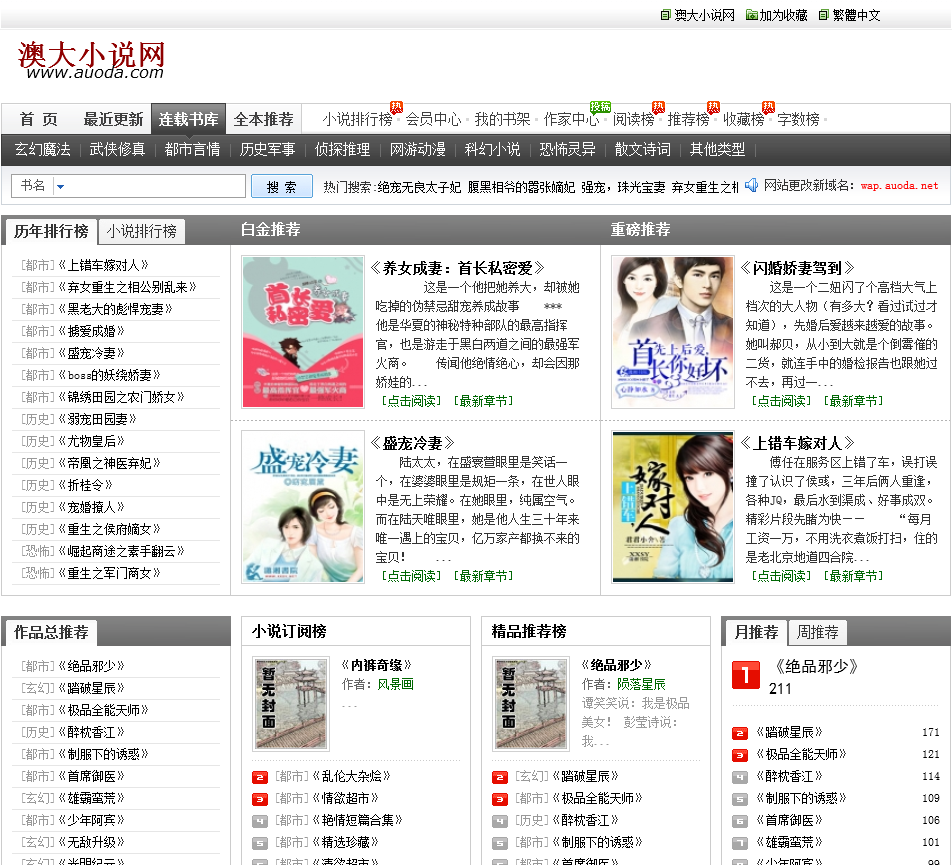Select the 全本推荐 tab
This screenshot has height=865, width=952.
[264, 119]
